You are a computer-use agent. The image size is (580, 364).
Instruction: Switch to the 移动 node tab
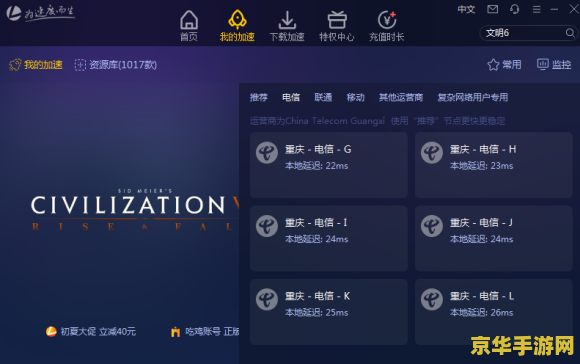355,97
